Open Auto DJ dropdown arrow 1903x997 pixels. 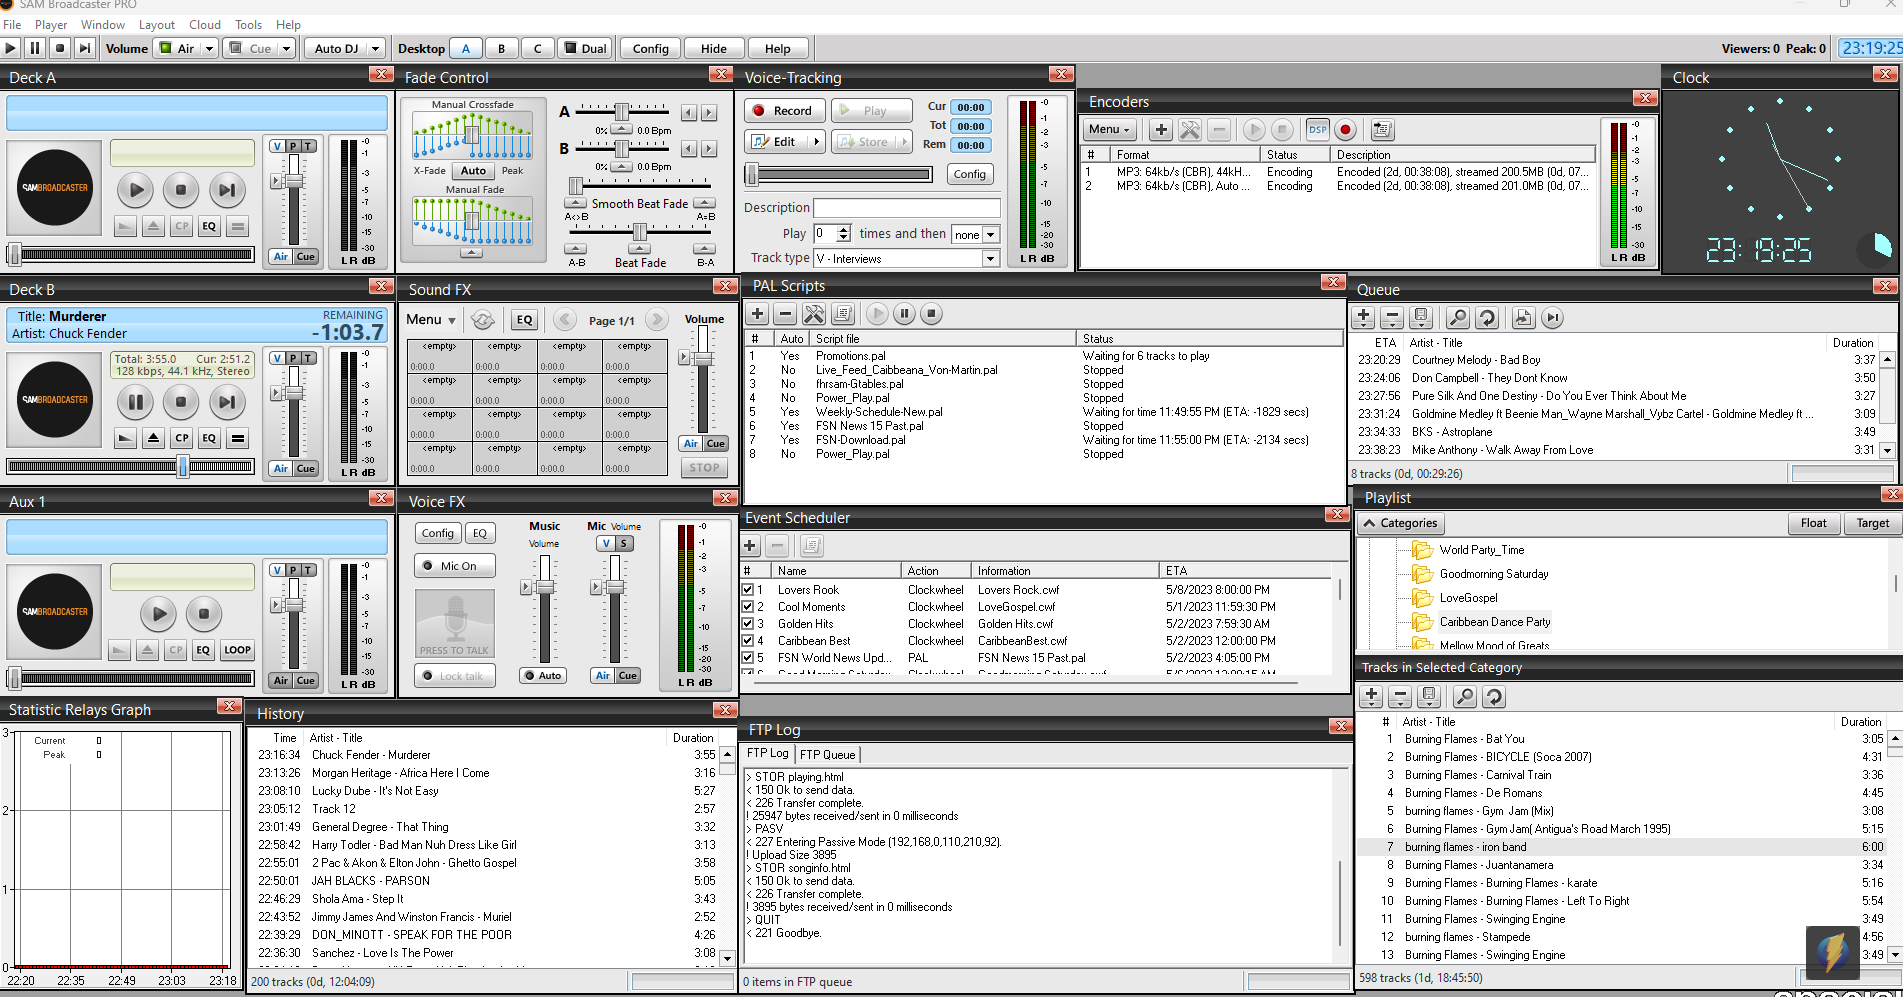375,48
